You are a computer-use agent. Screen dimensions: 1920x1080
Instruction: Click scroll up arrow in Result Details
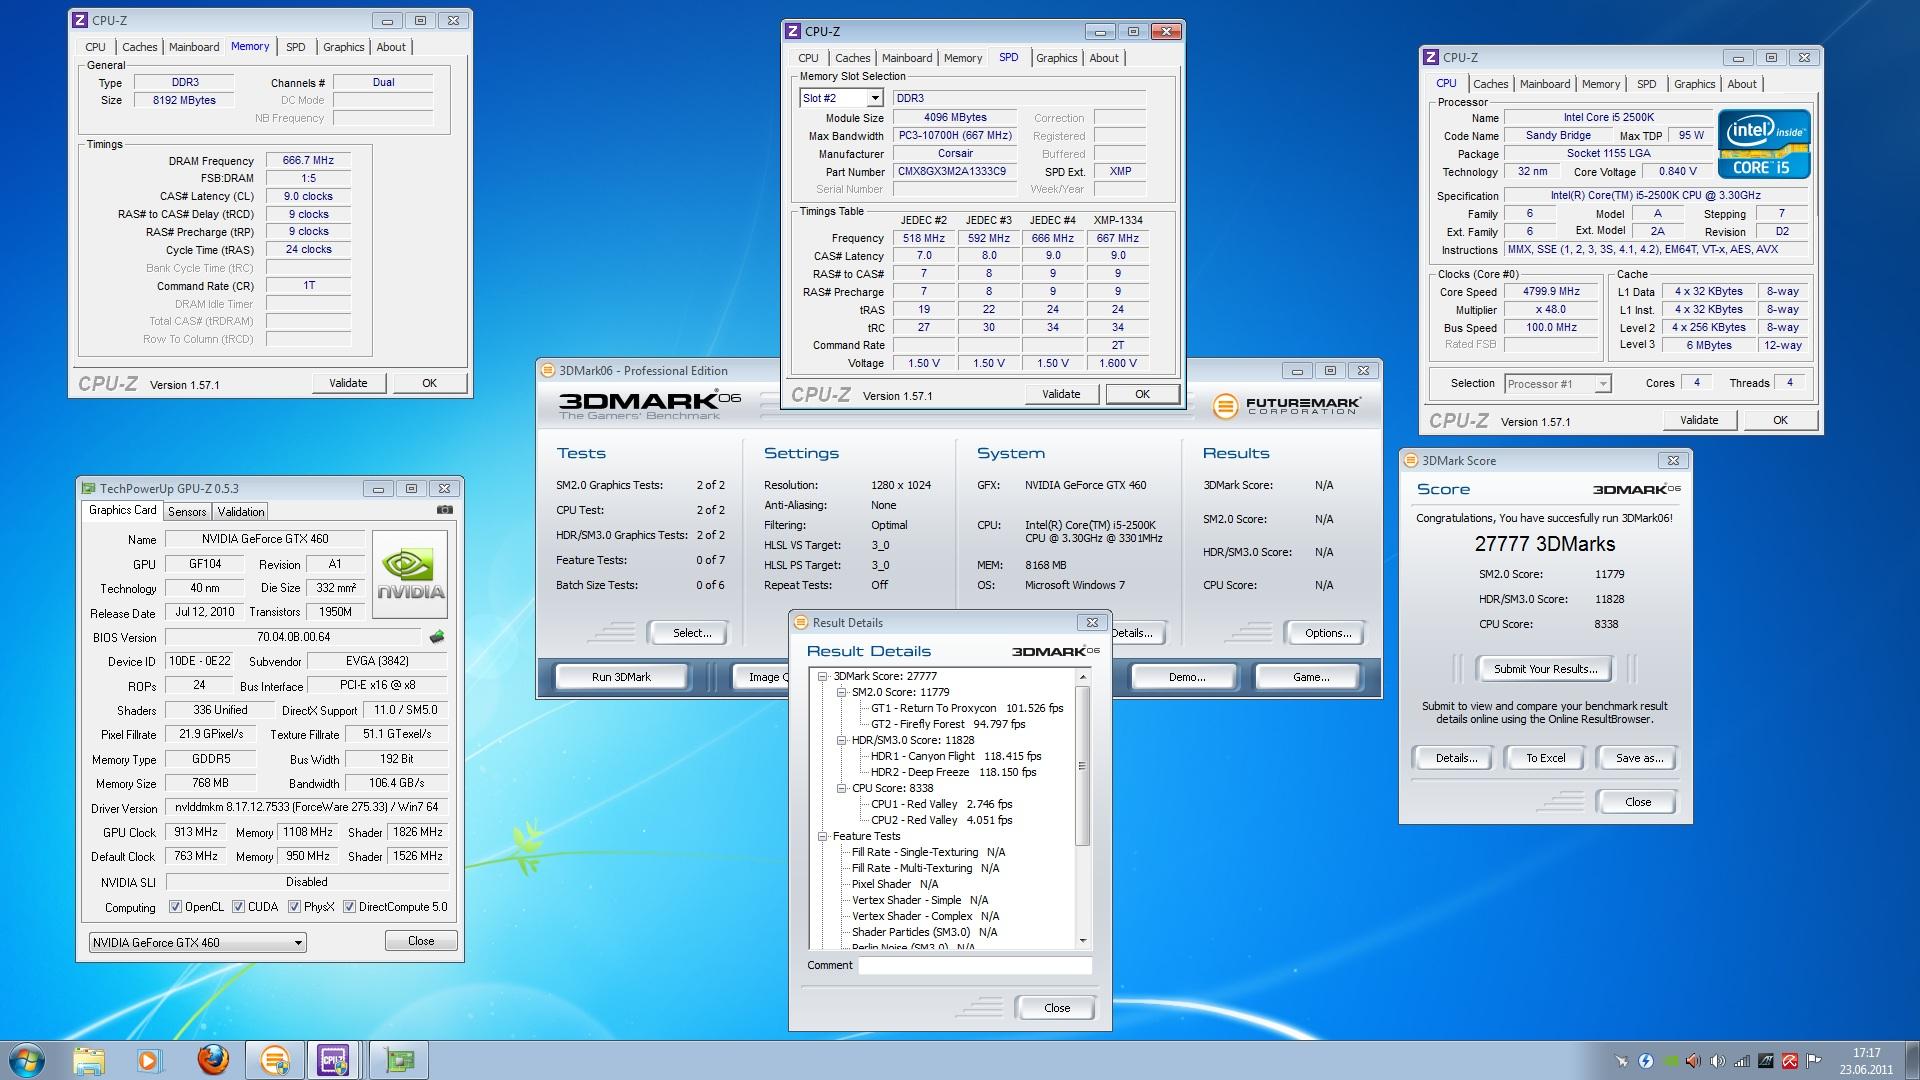(x=1082, y=677)
